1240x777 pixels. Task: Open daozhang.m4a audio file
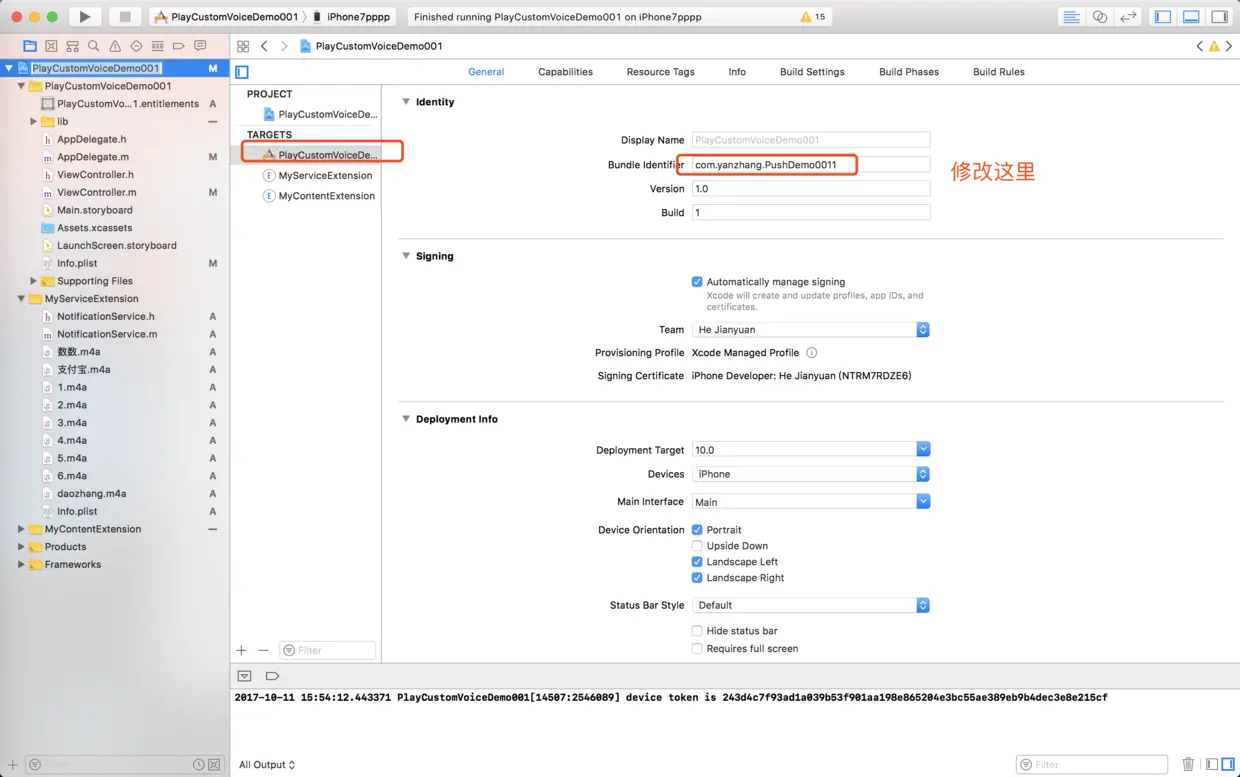coord(91,494)
